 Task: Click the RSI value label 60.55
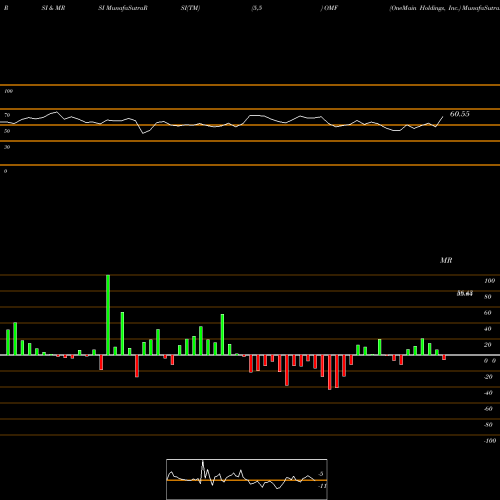(x=459, y=114)
